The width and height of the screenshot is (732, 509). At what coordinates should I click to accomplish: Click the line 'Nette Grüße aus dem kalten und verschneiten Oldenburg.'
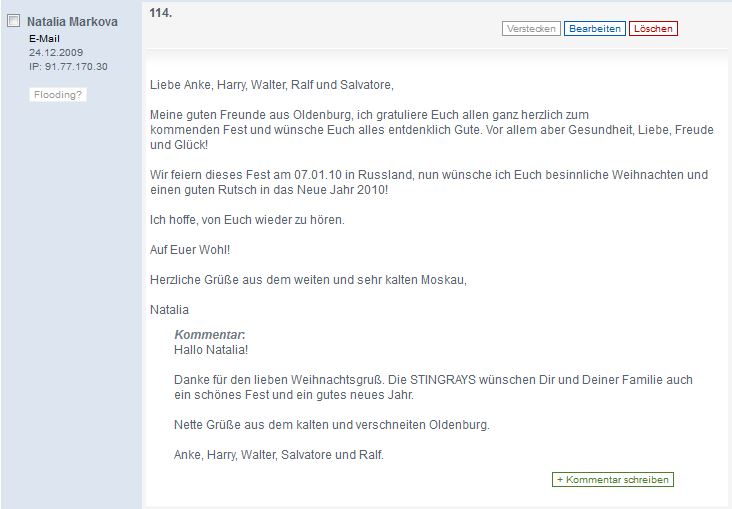pyautogui.click(x=331, y=425)
